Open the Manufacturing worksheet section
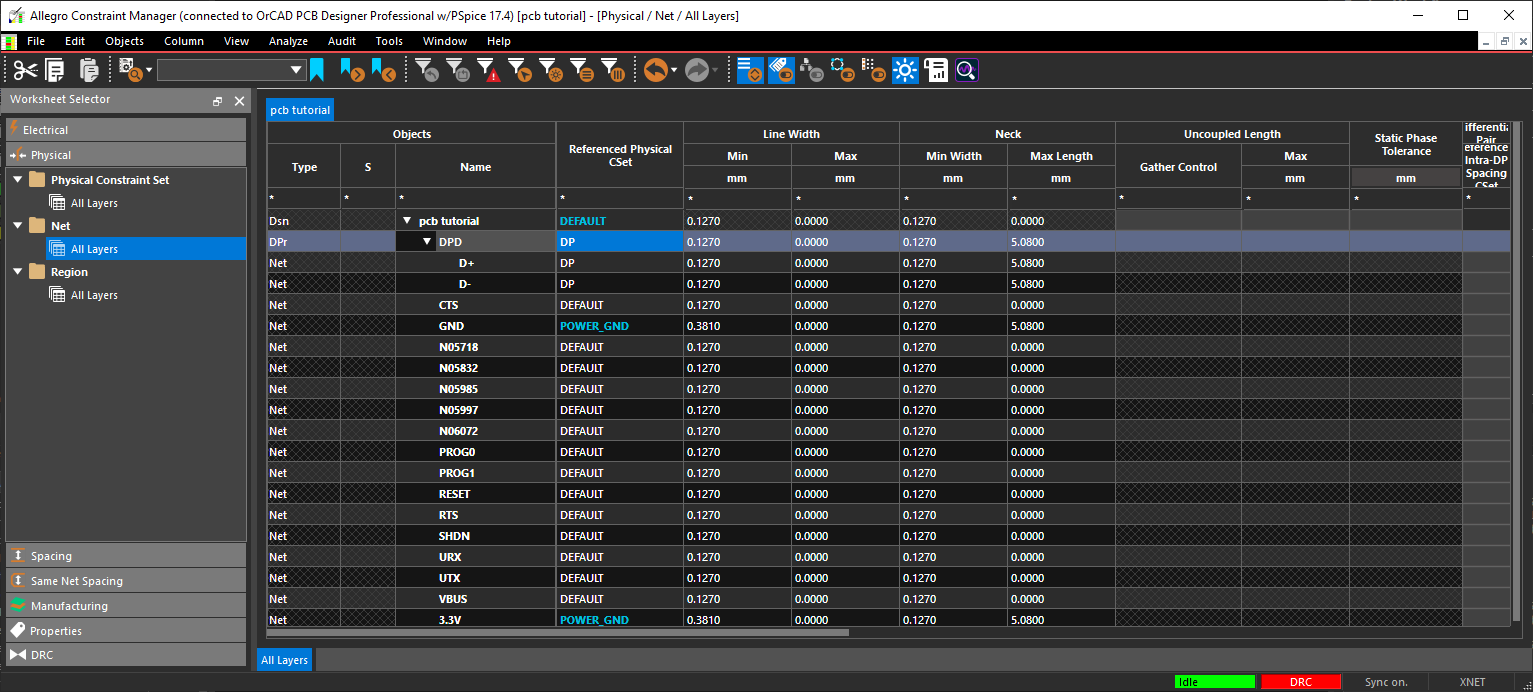Screen dimensions: 1533x692 coord(69,606)
